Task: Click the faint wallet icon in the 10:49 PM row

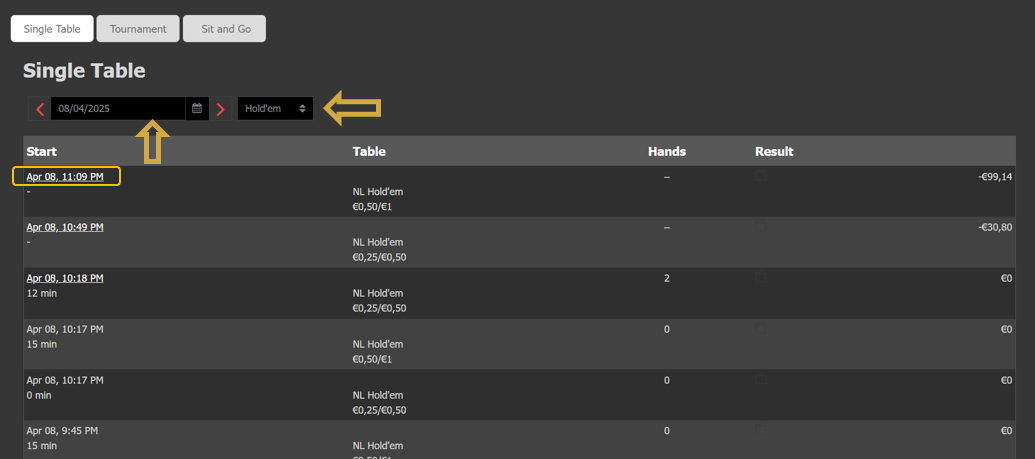Action: click(761, 227)
